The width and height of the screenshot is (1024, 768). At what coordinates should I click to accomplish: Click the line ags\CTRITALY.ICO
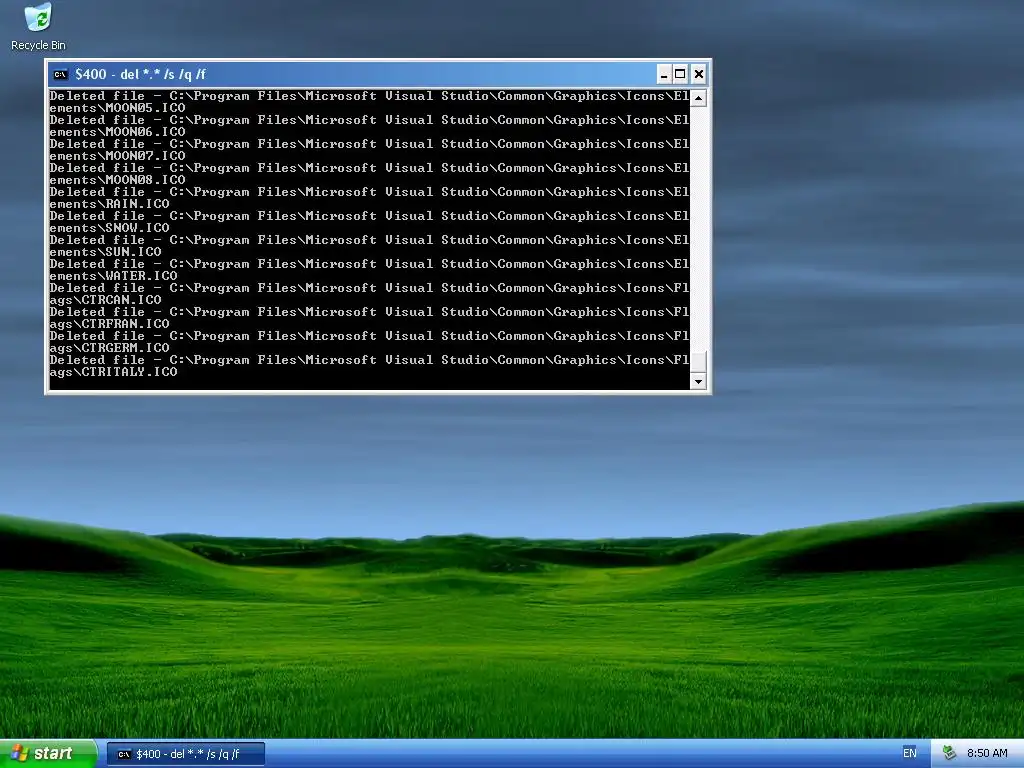(114, 372)
